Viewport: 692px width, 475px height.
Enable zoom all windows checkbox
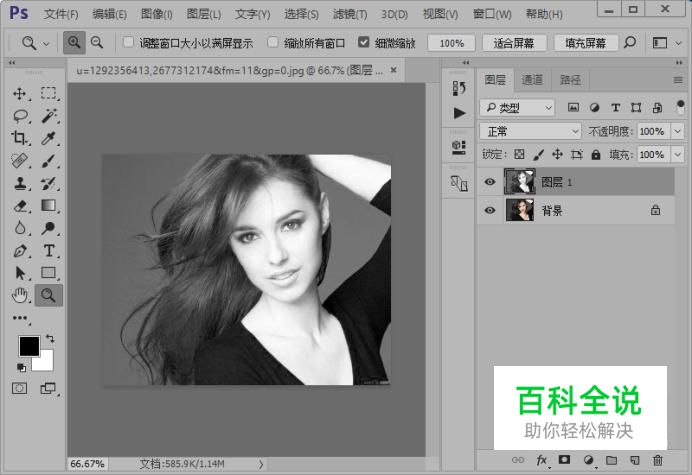(x=273, y=42)
